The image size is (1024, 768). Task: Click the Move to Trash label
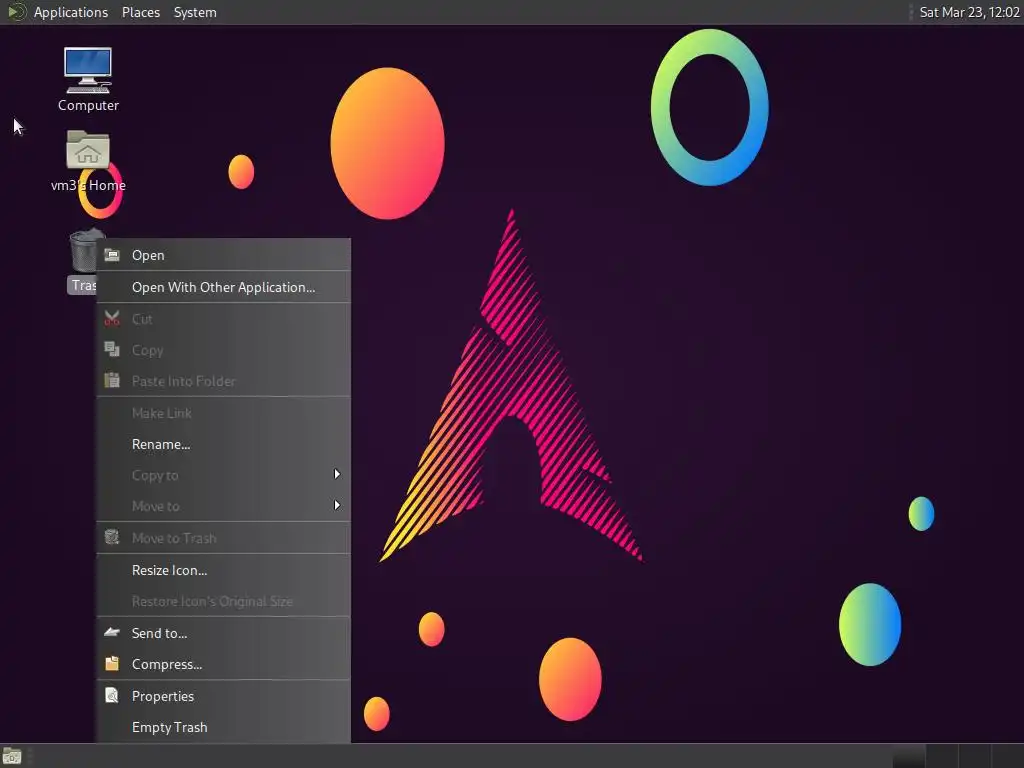(174, 538)
